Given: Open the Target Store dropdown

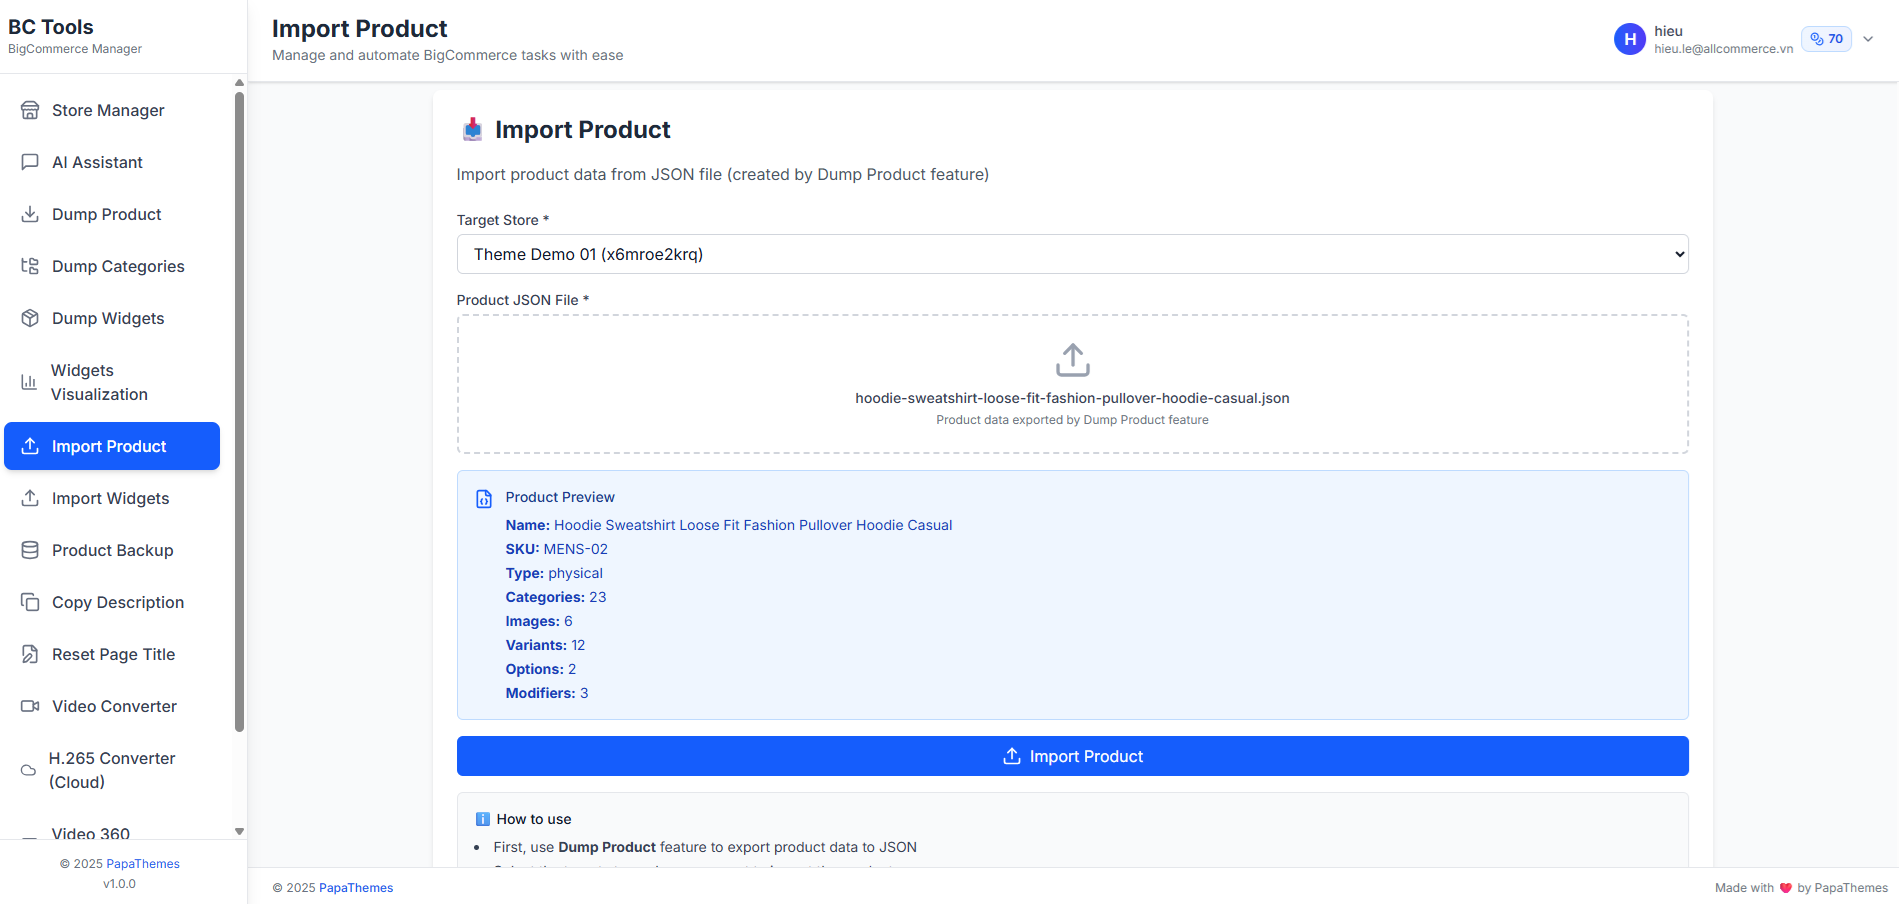Looking at the screenshot, I should click(x=1072, y=254).
